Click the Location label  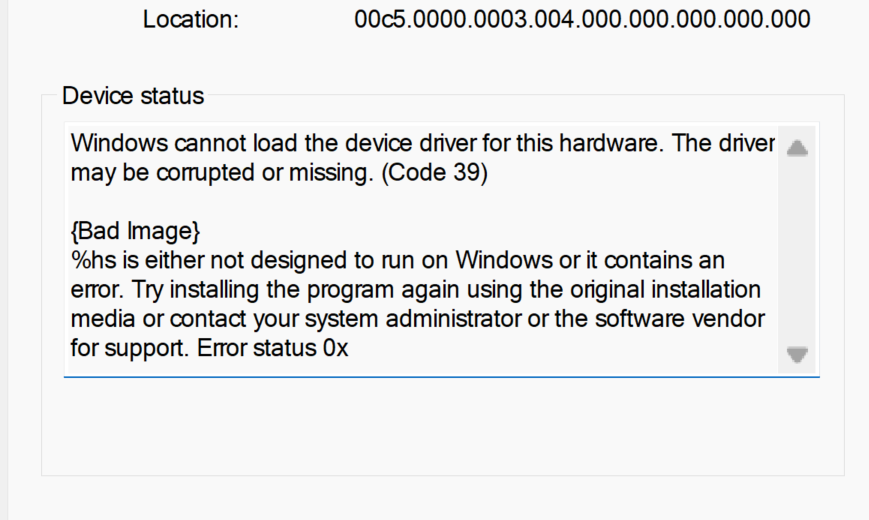[191, 20]
